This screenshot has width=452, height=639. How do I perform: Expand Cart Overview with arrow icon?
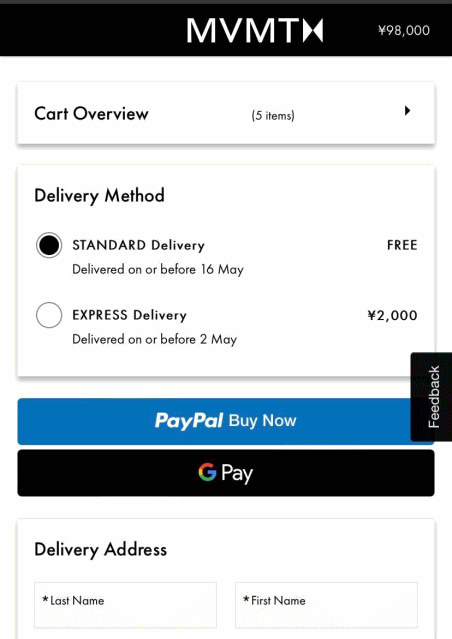pyautogui.click(x=407, y=110)
